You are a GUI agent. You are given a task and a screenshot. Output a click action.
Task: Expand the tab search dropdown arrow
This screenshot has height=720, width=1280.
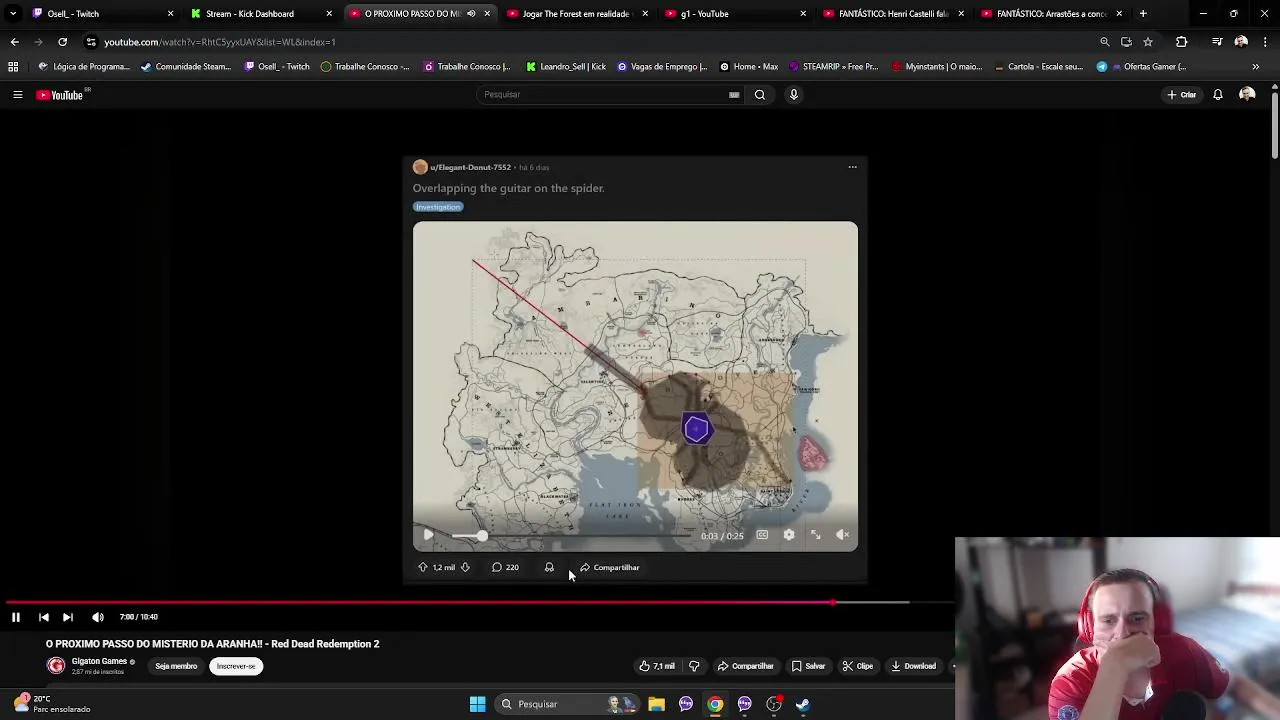(13, 14)
